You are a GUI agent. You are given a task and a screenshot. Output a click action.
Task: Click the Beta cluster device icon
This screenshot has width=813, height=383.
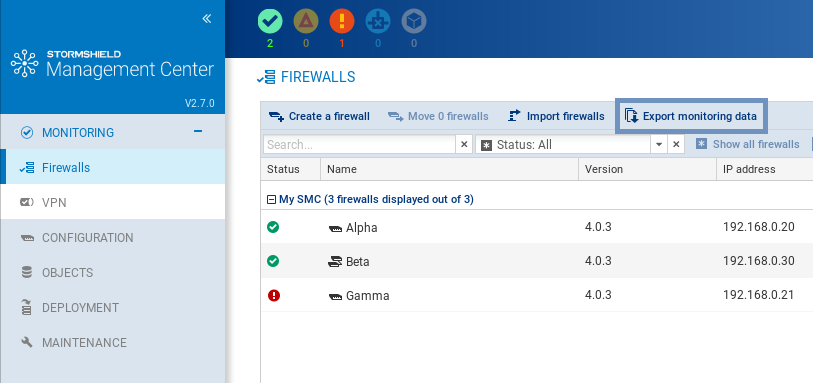335,262
